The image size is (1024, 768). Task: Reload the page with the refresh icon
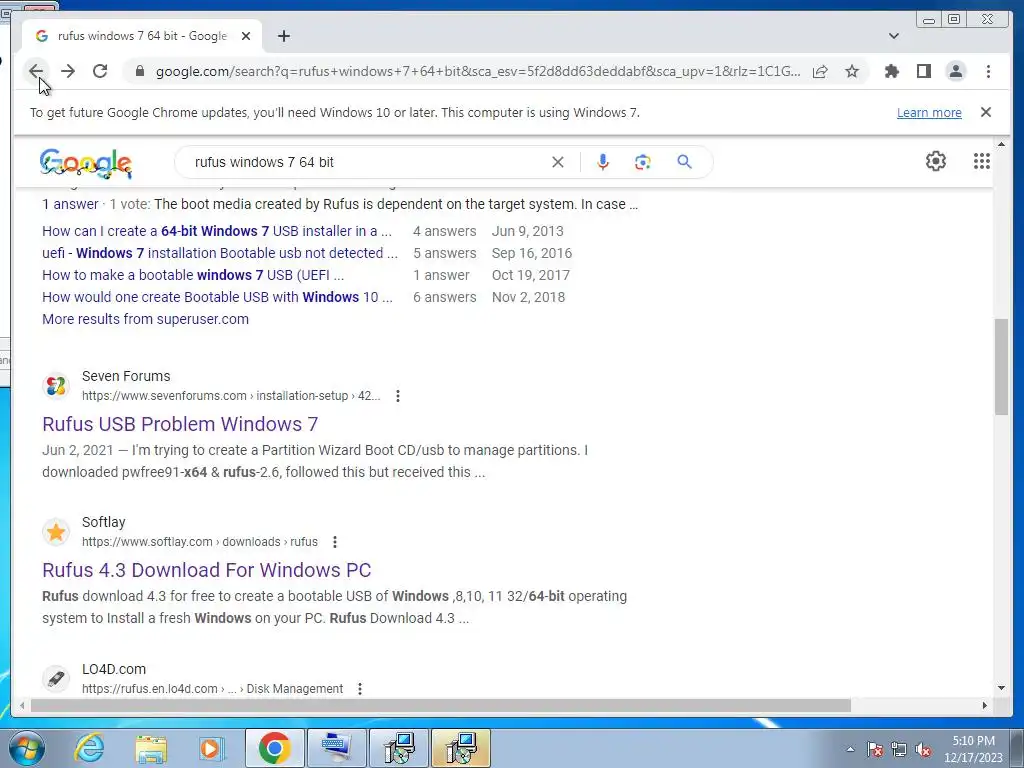(100, 71)
